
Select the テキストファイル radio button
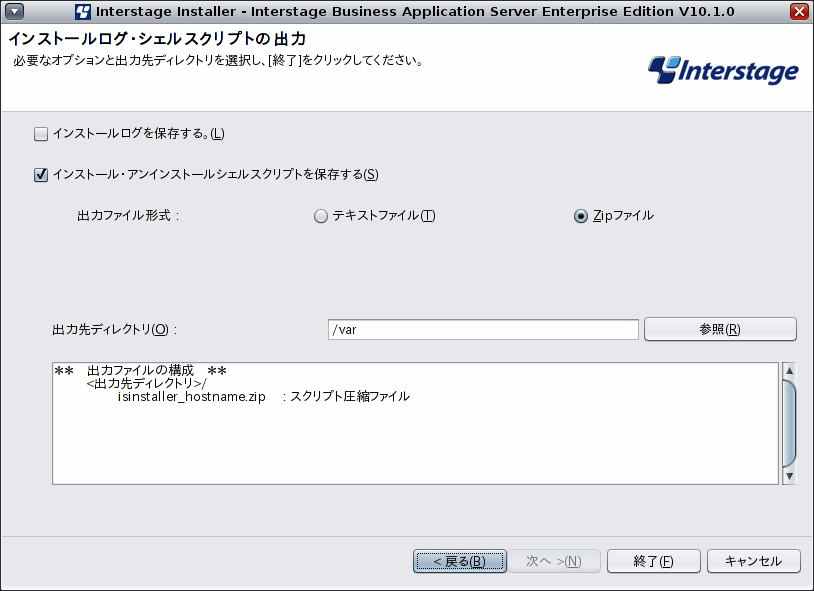click(321, 216)
